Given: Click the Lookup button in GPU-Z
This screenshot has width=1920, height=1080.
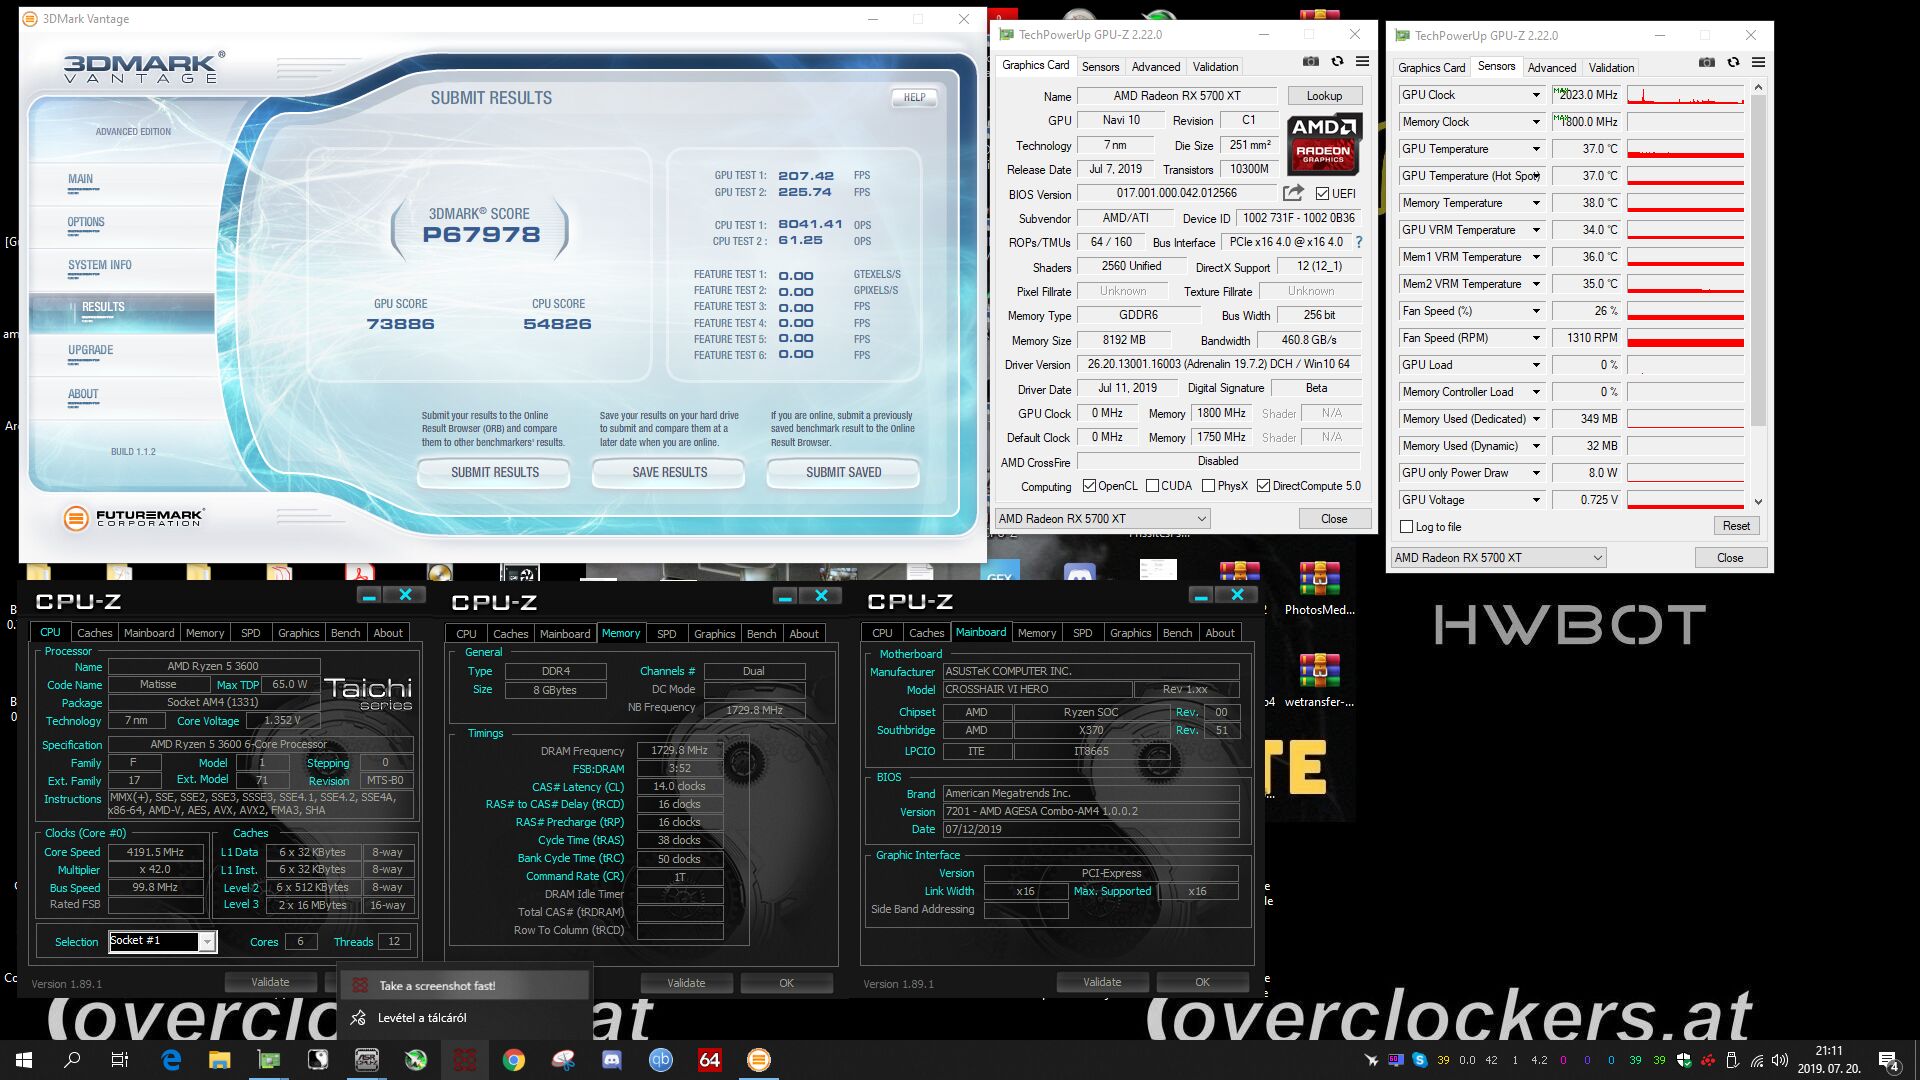Looking at the screenshot, I should point(1323,96).
